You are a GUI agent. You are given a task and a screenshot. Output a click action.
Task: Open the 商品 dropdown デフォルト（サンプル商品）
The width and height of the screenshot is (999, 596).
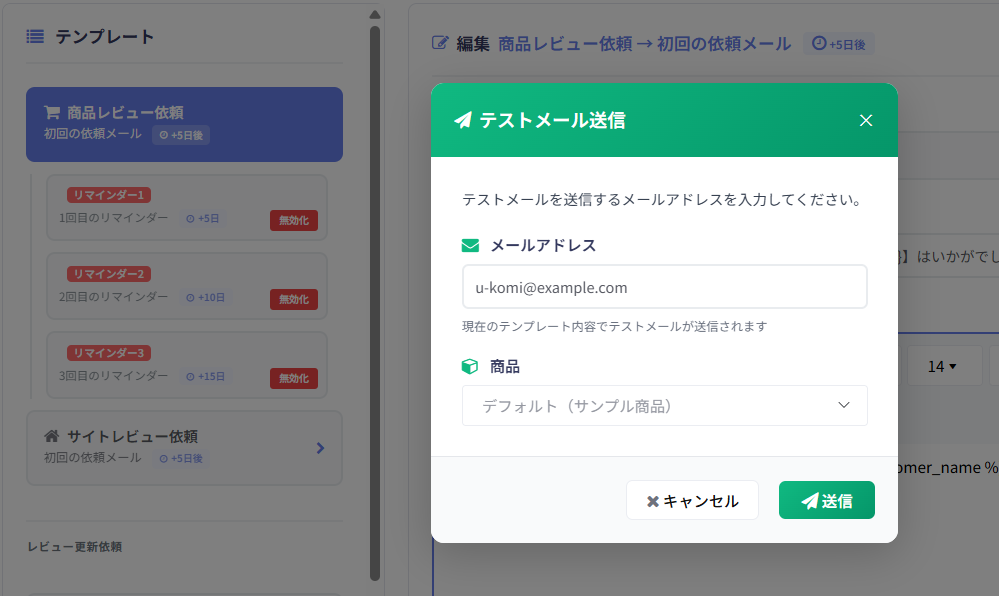pos(665,405)
